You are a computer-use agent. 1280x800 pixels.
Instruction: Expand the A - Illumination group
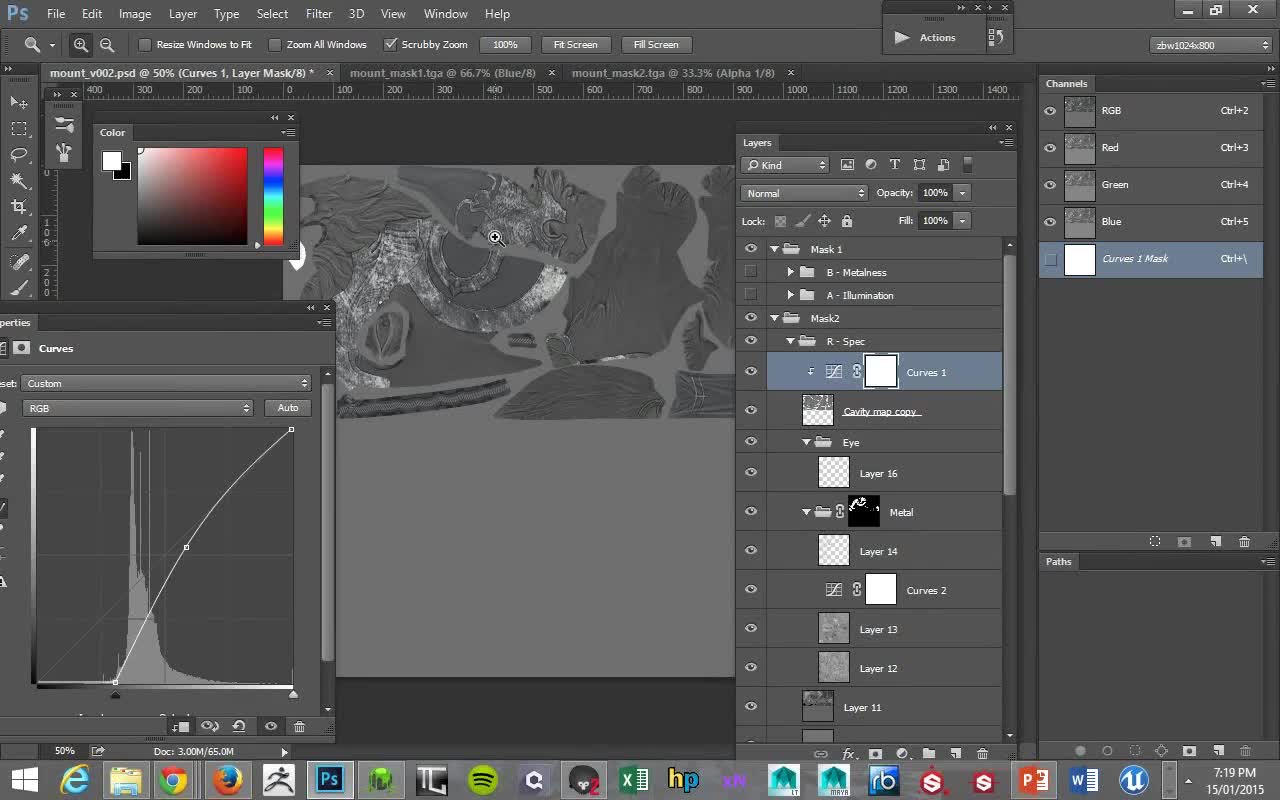click(790, 295)
